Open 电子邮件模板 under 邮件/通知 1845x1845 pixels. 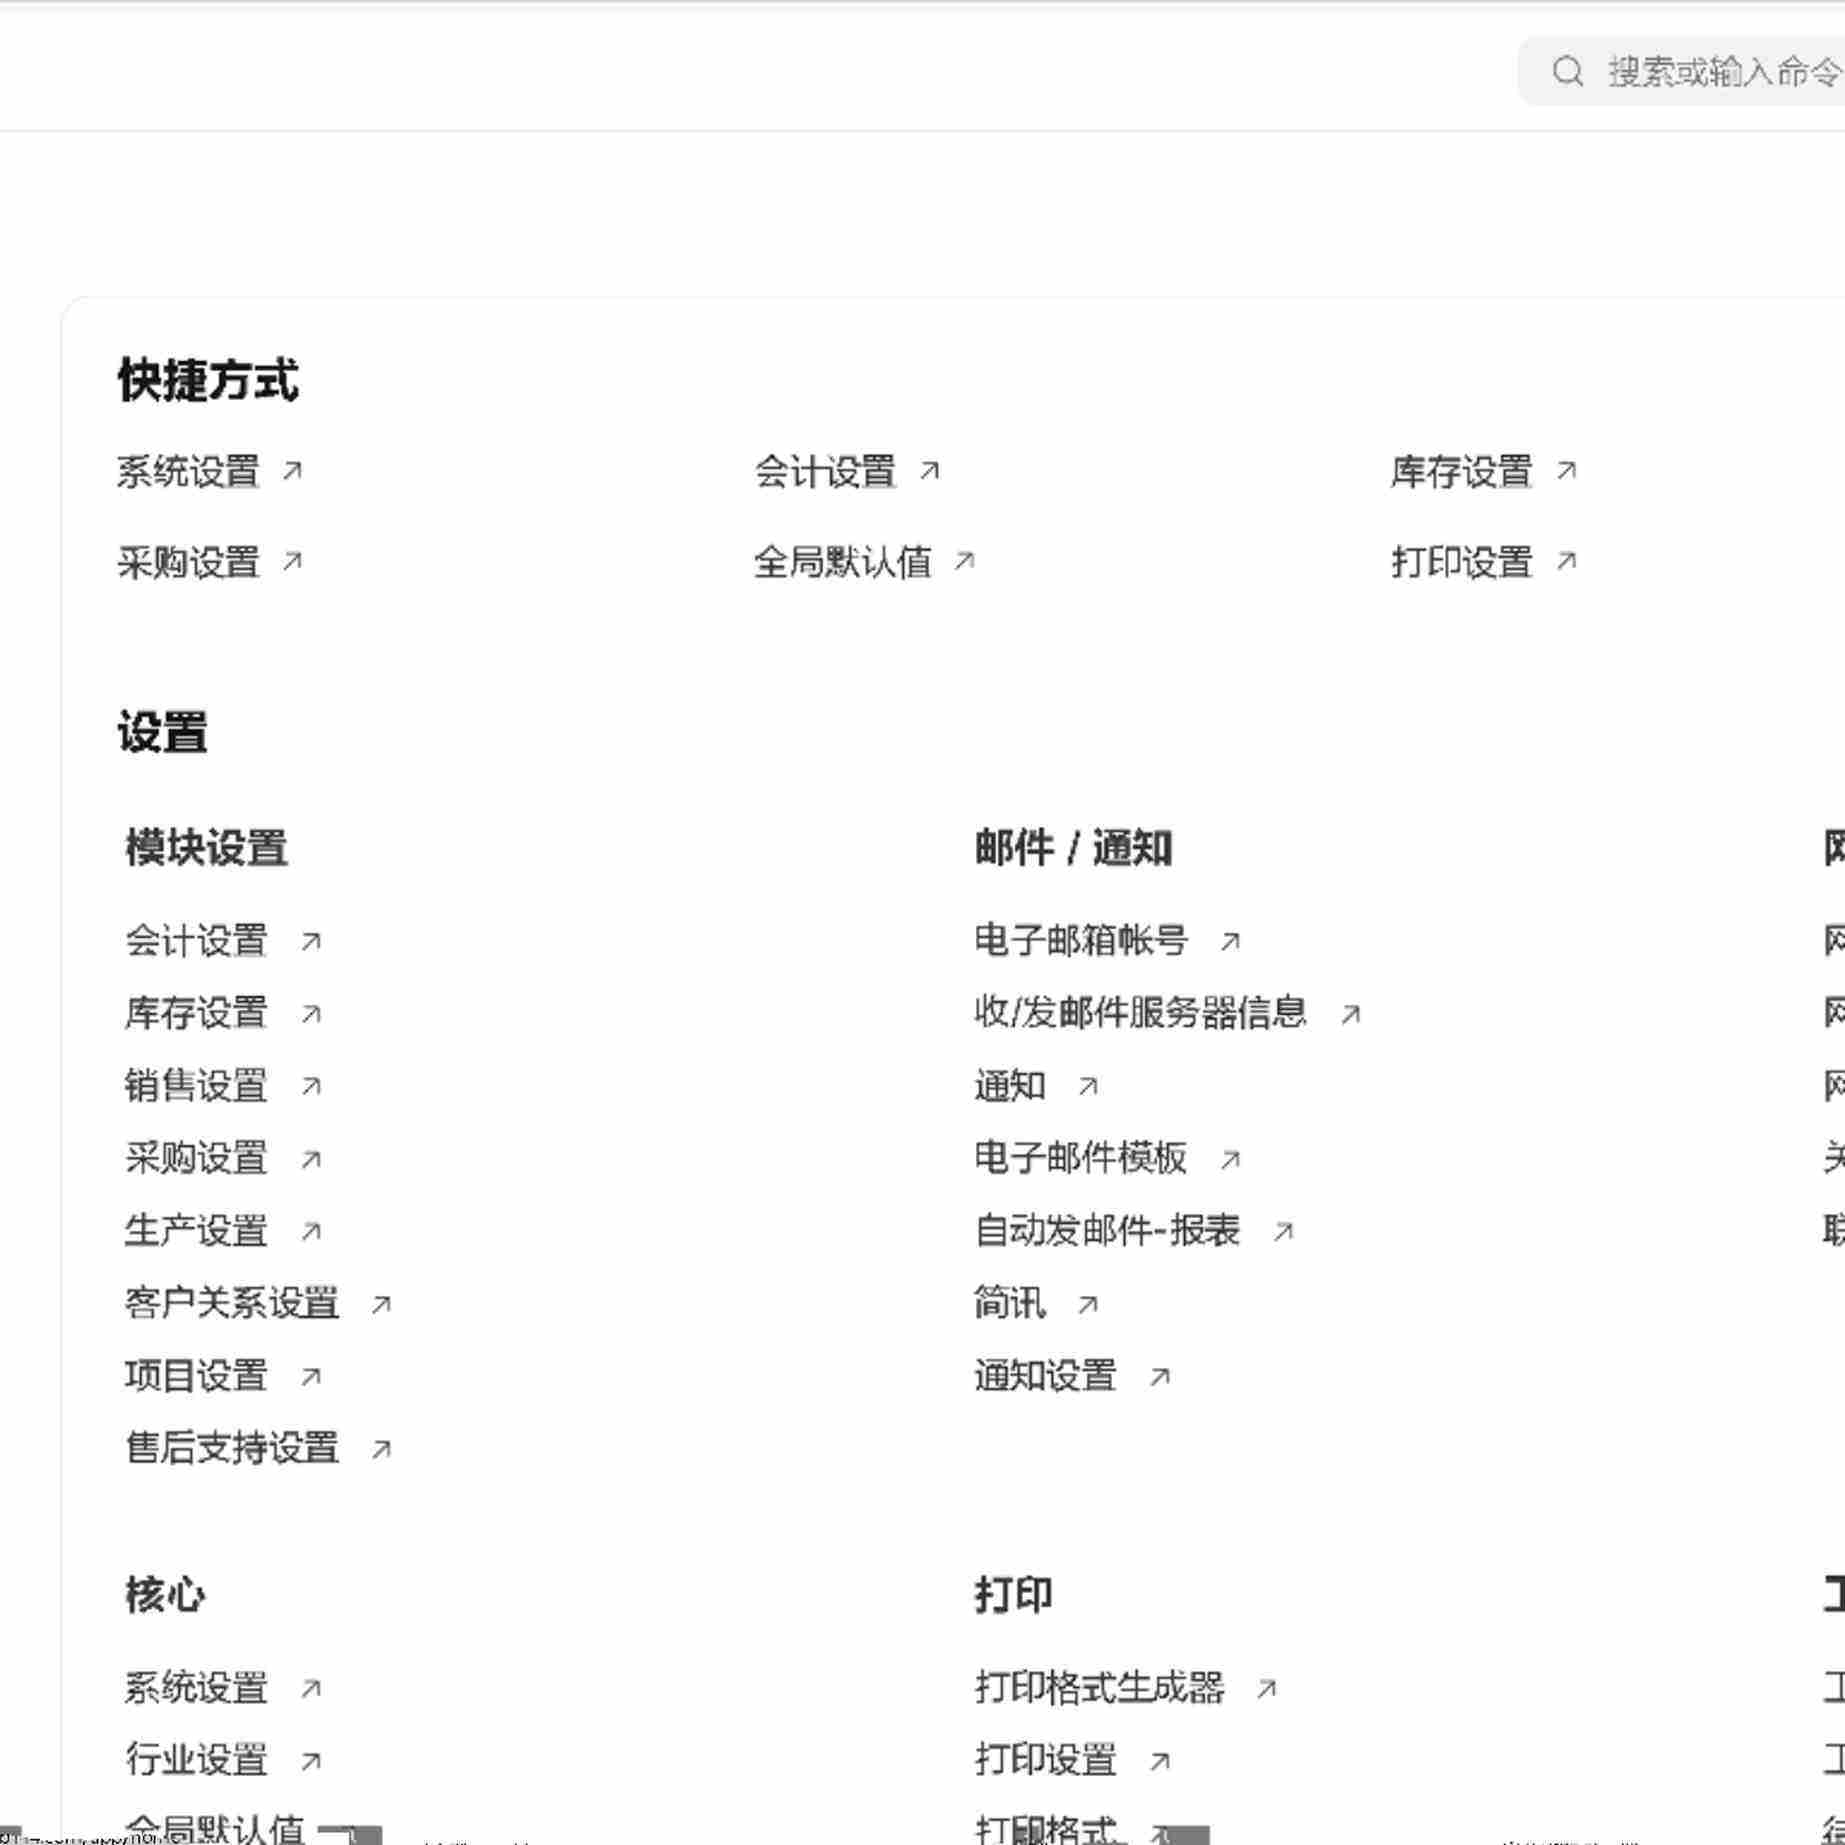pyautogui.click(x=1081, y=1159)
